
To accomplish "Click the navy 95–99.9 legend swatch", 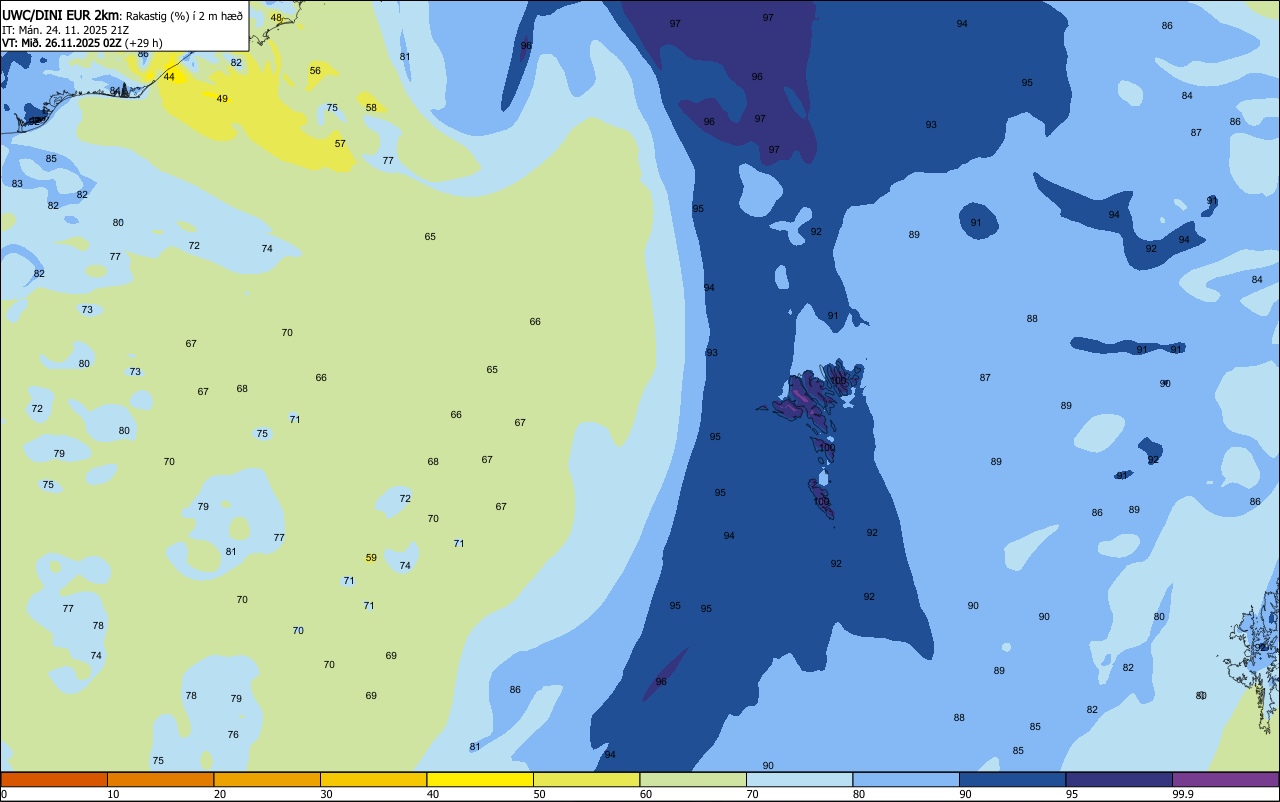I will (x=1119, y=779).
